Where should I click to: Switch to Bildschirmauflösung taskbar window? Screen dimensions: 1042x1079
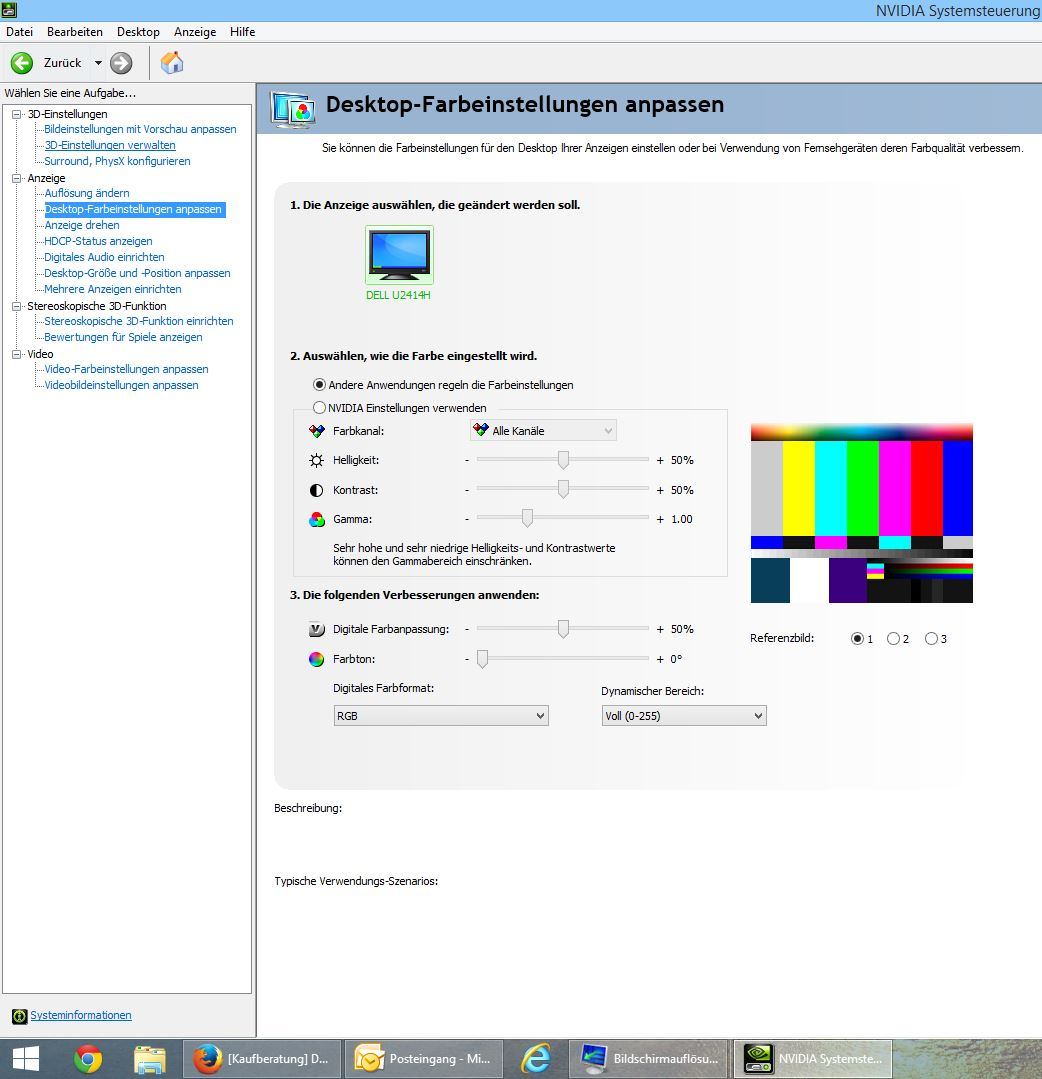(x=650, y=1059)
